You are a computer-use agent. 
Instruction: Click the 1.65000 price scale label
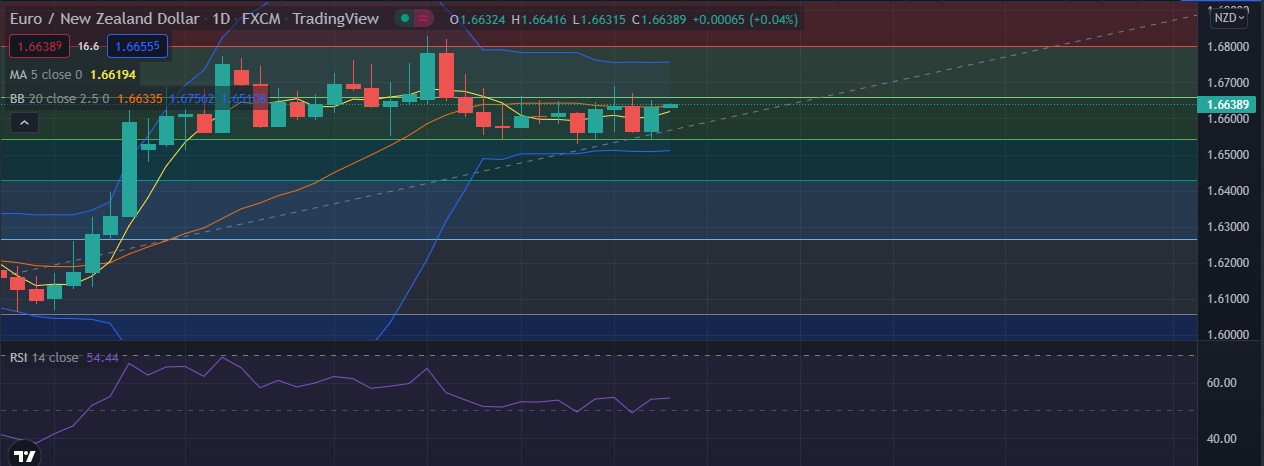pyautogui.click(x=1228, y=154)
